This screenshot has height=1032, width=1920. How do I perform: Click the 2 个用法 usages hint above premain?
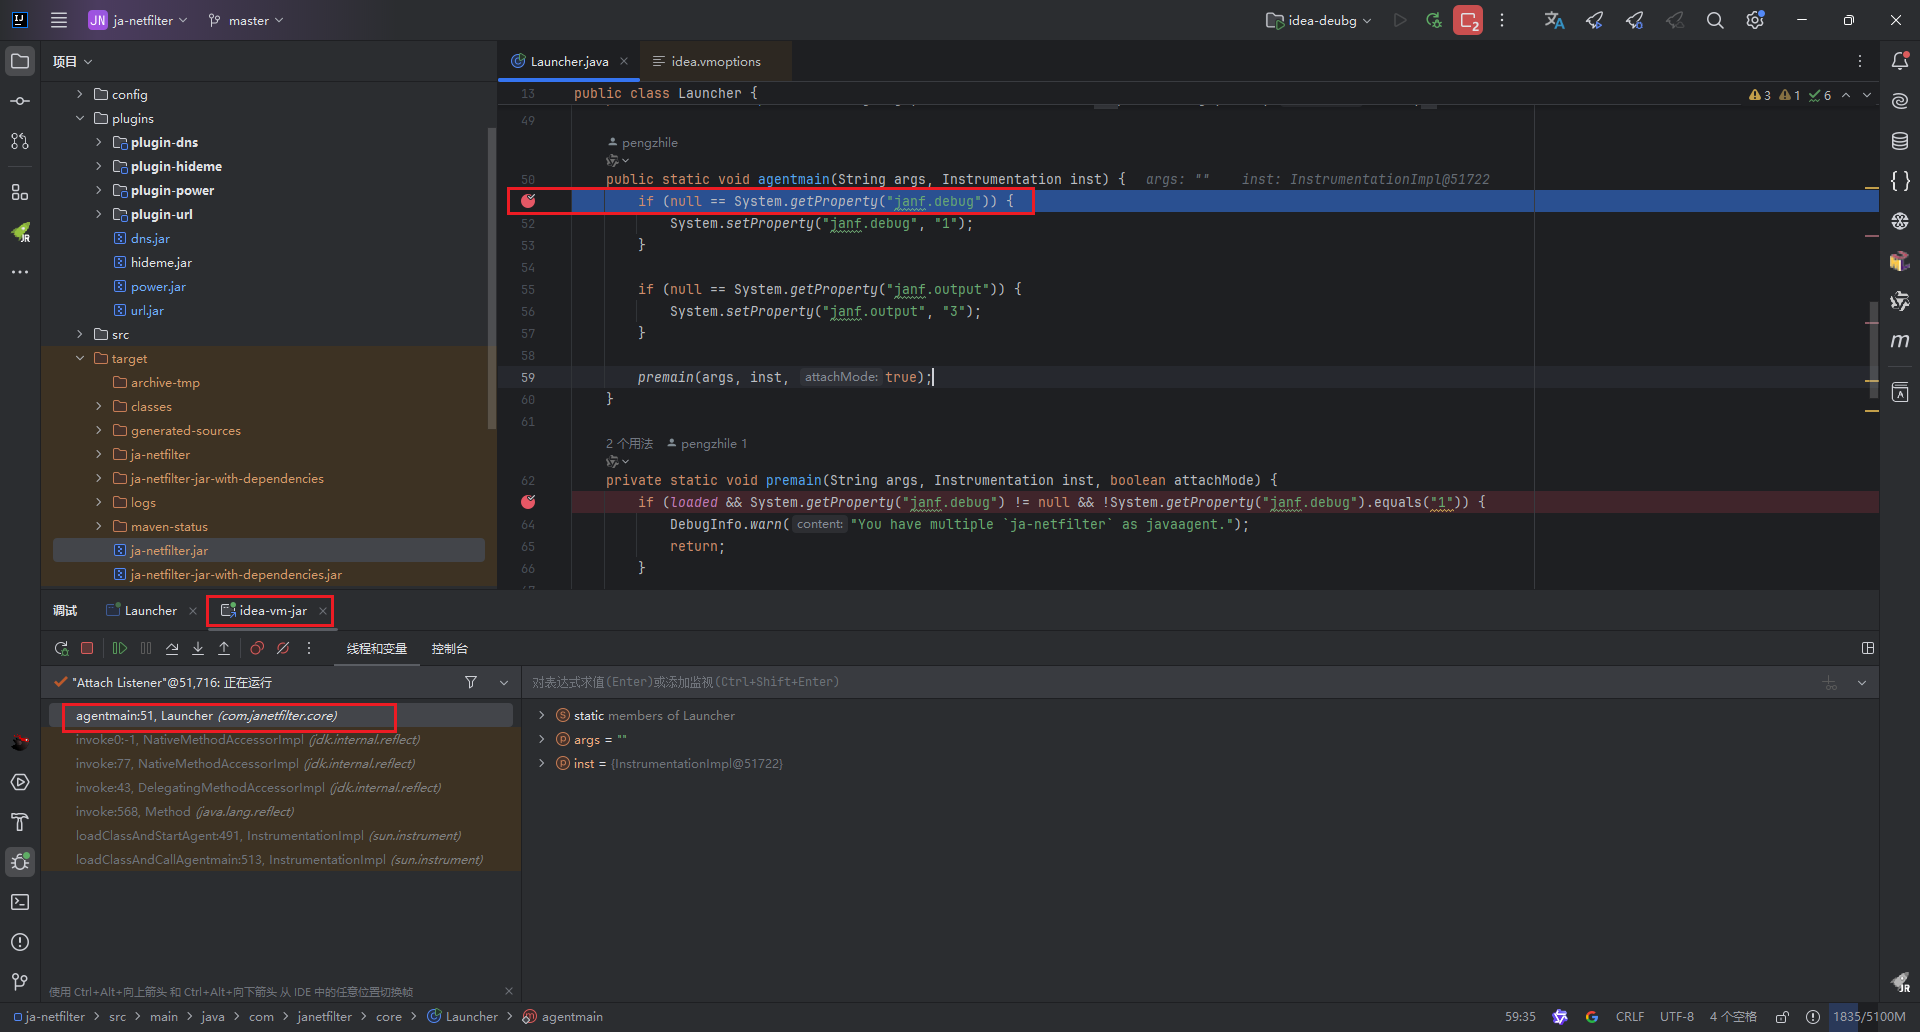click(x=629, y=443)
